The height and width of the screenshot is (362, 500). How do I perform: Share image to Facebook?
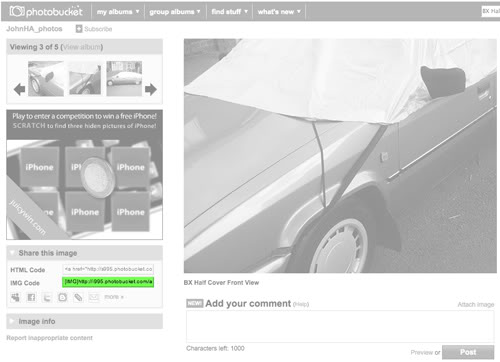click(x=31, y=297)
